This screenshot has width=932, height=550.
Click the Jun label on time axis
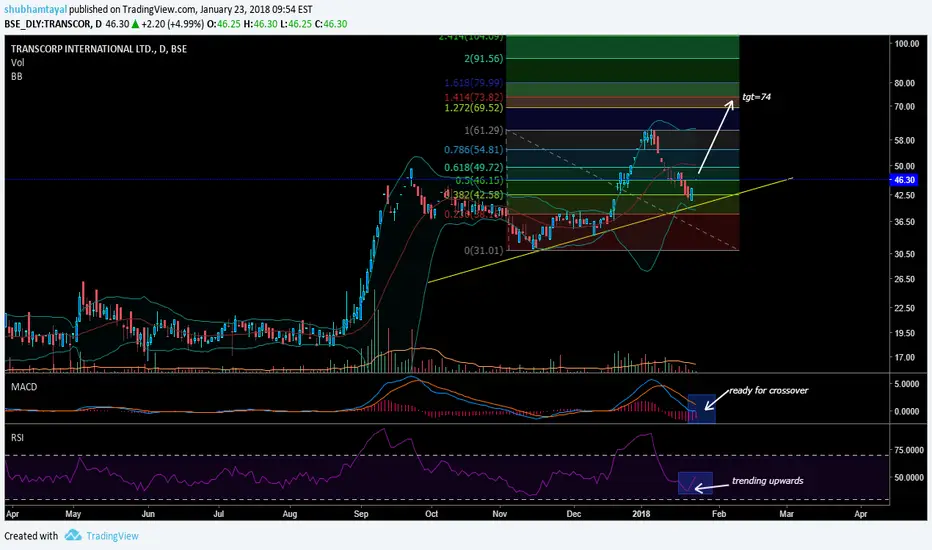pyautogui.click(x=148, y=513)
